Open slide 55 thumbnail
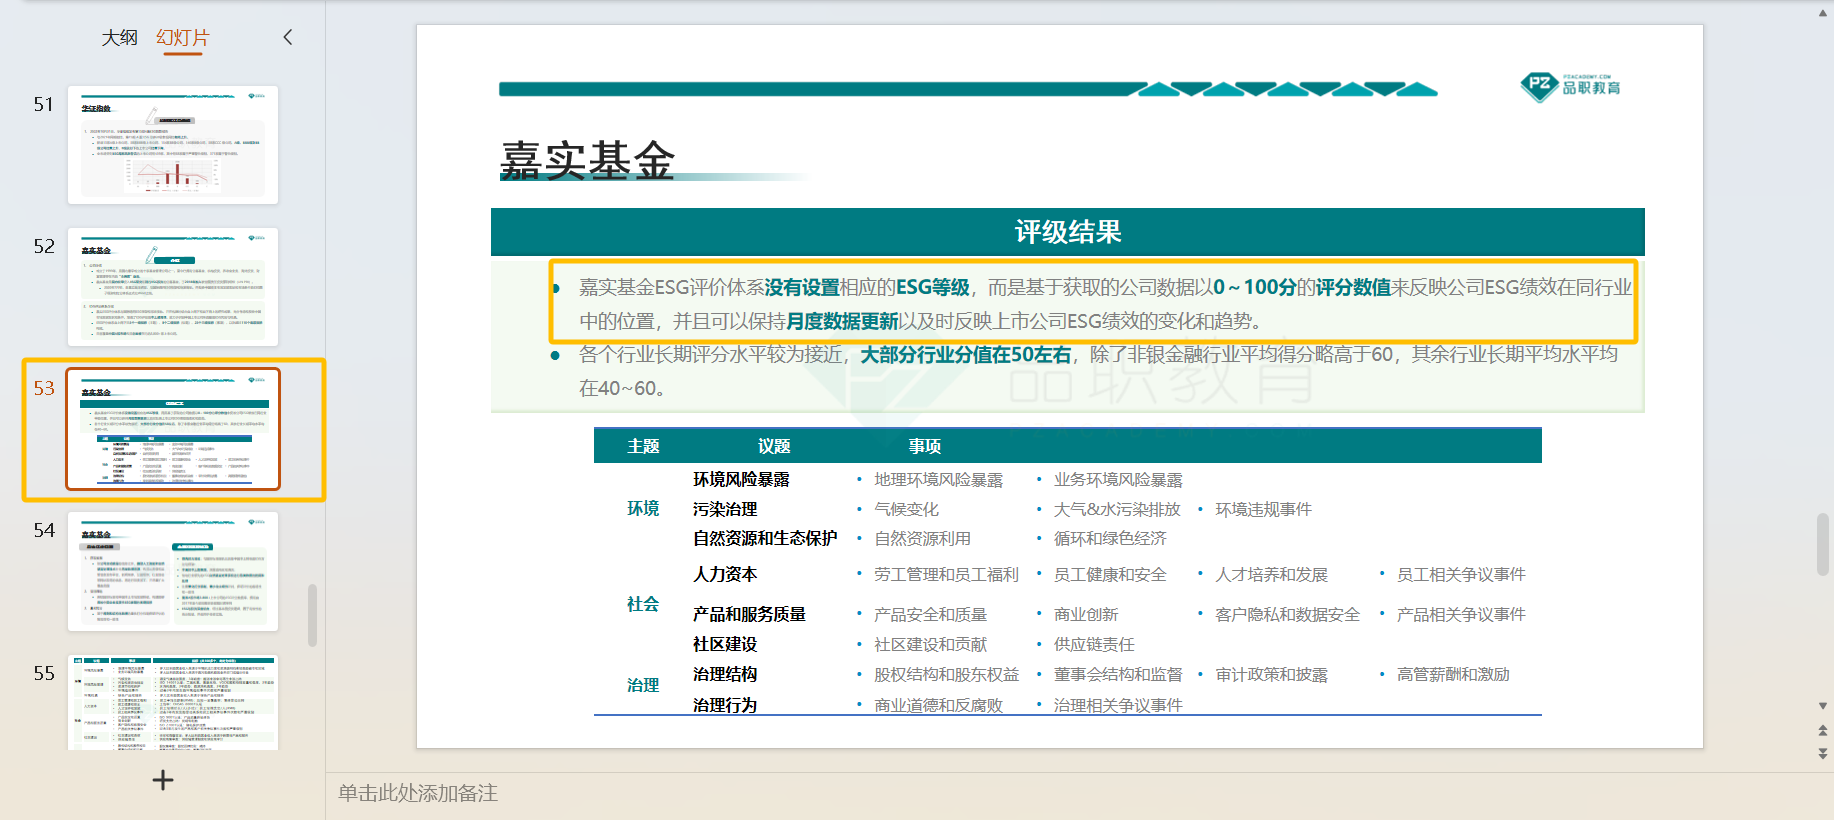Viewport: 1834px width, 820px height. tap(173, 702)
